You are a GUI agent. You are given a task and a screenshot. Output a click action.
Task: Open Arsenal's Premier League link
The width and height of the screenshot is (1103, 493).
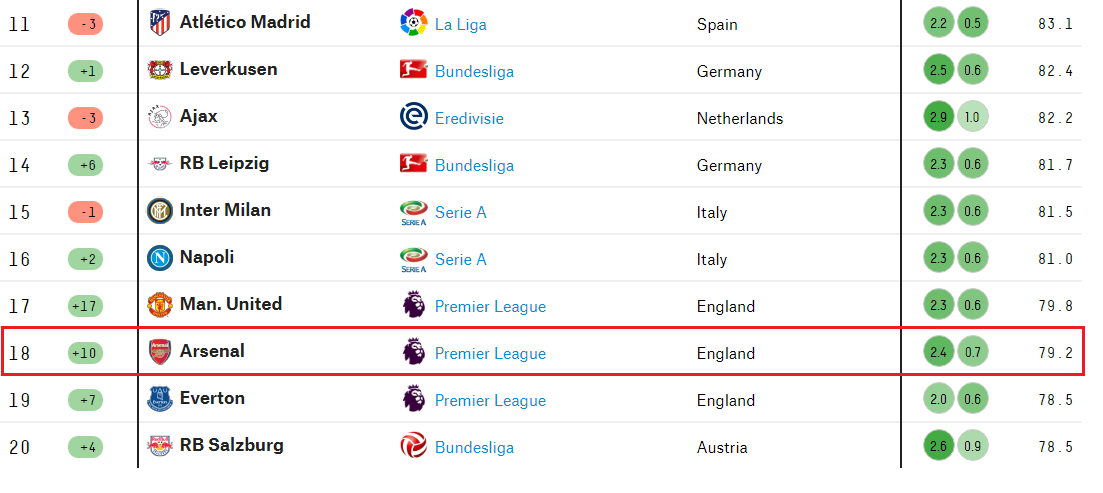[490, 354]
